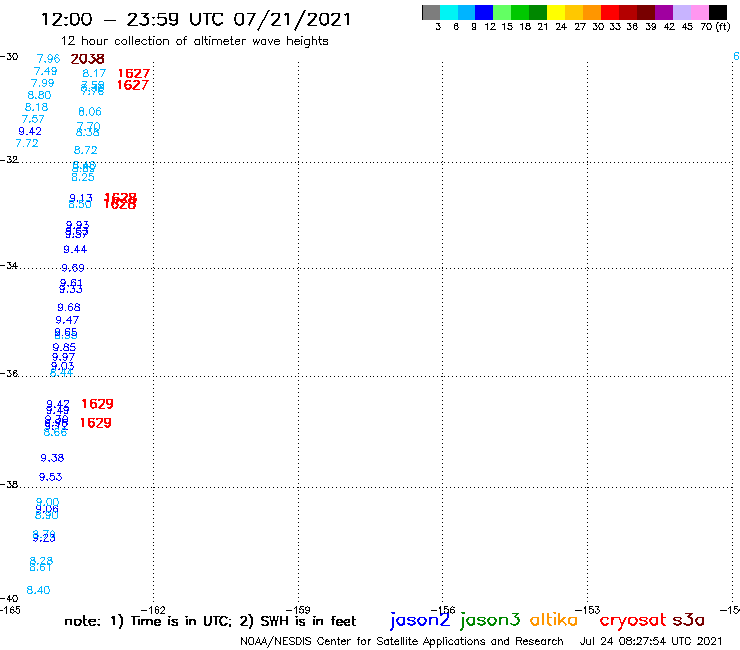
Task: Select the wave height value 9.47
Action: (67, 320)
